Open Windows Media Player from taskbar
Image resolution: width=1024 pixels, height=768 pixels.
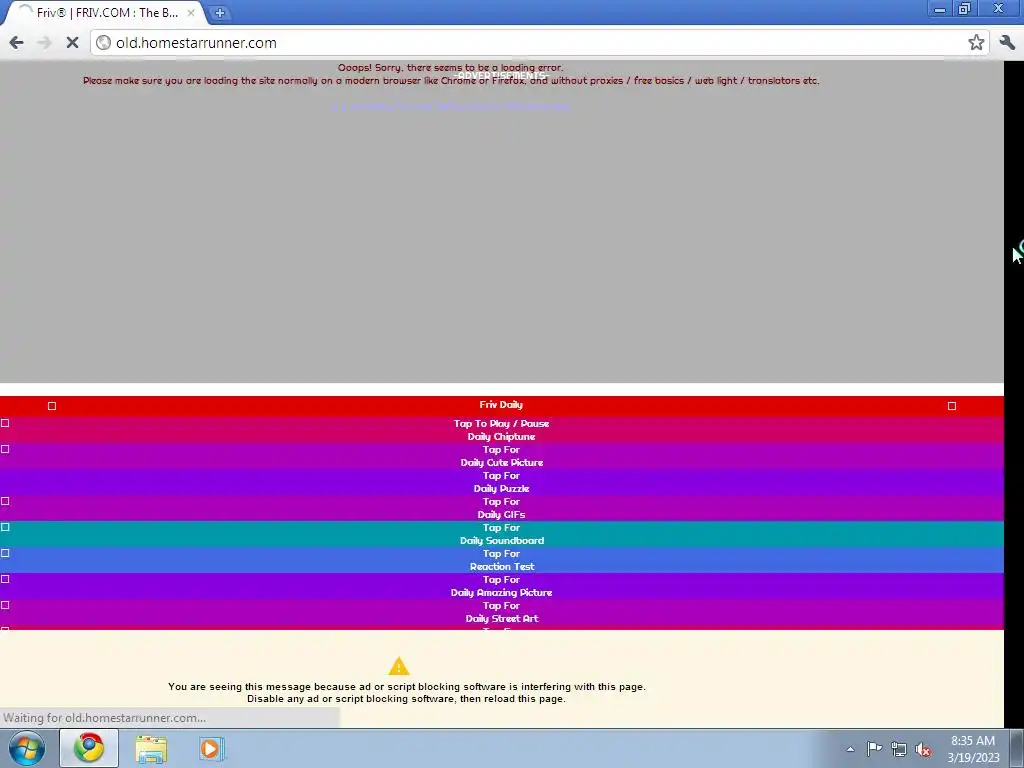point(212,748)
